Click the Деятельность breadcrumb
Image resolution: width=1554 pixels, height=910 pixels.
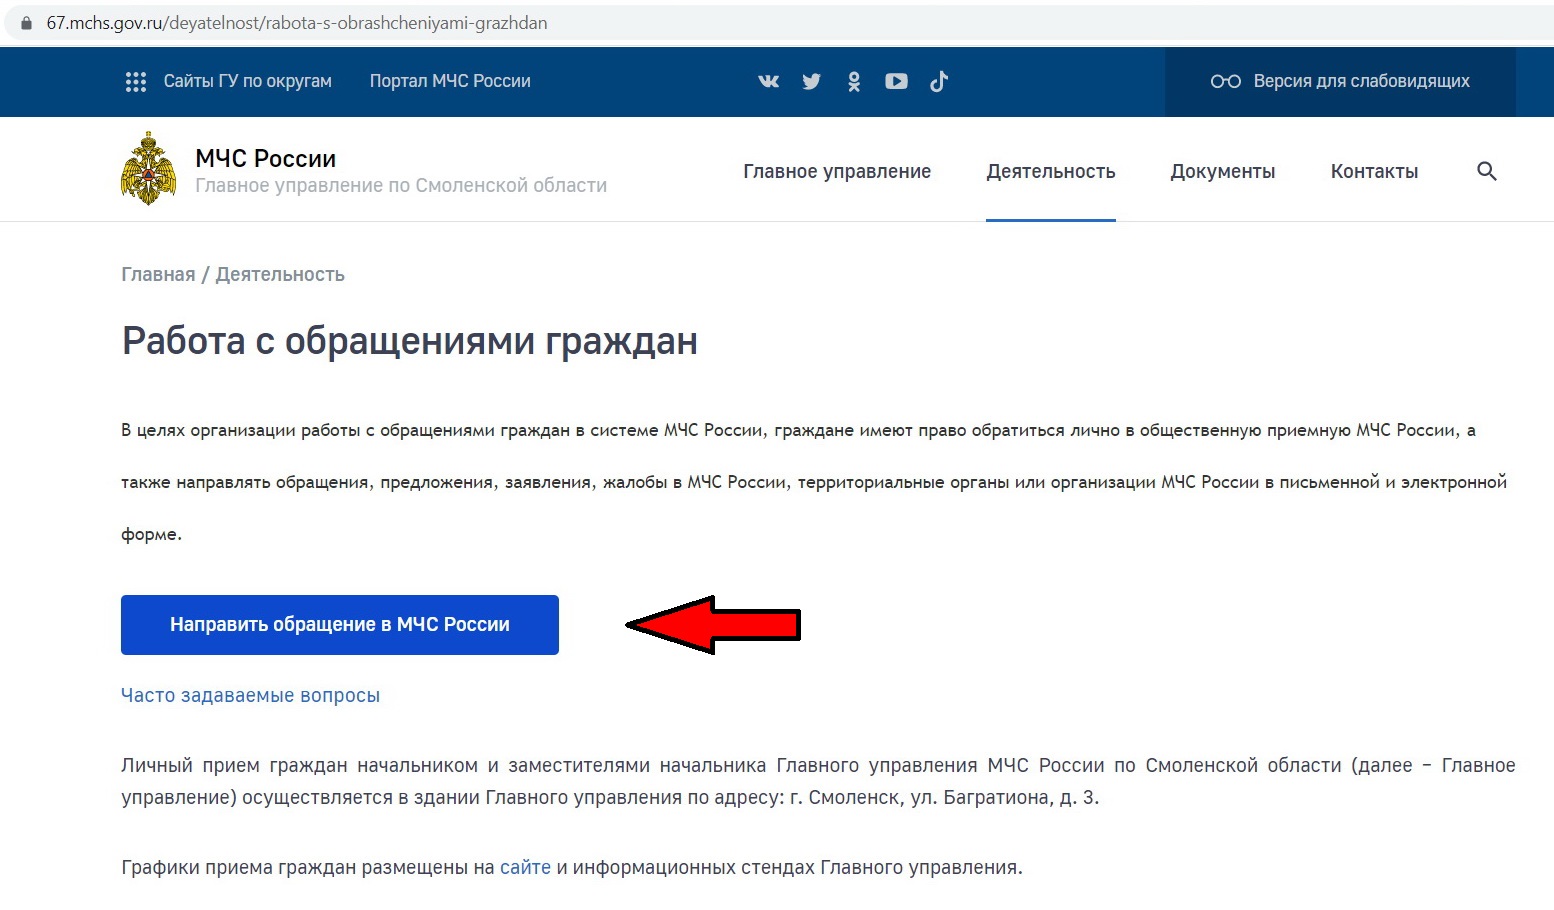pos(280,274)
